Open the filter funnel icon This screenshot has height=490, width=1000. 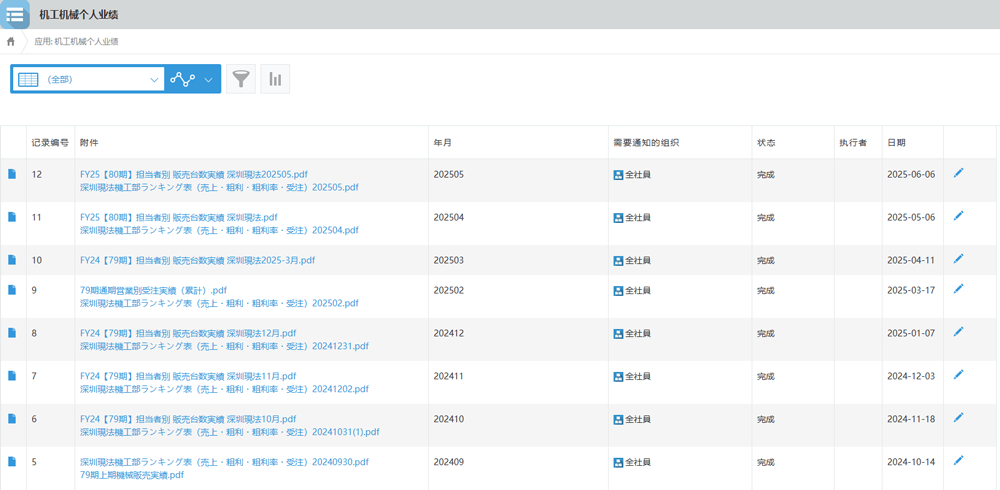point(241,79)
